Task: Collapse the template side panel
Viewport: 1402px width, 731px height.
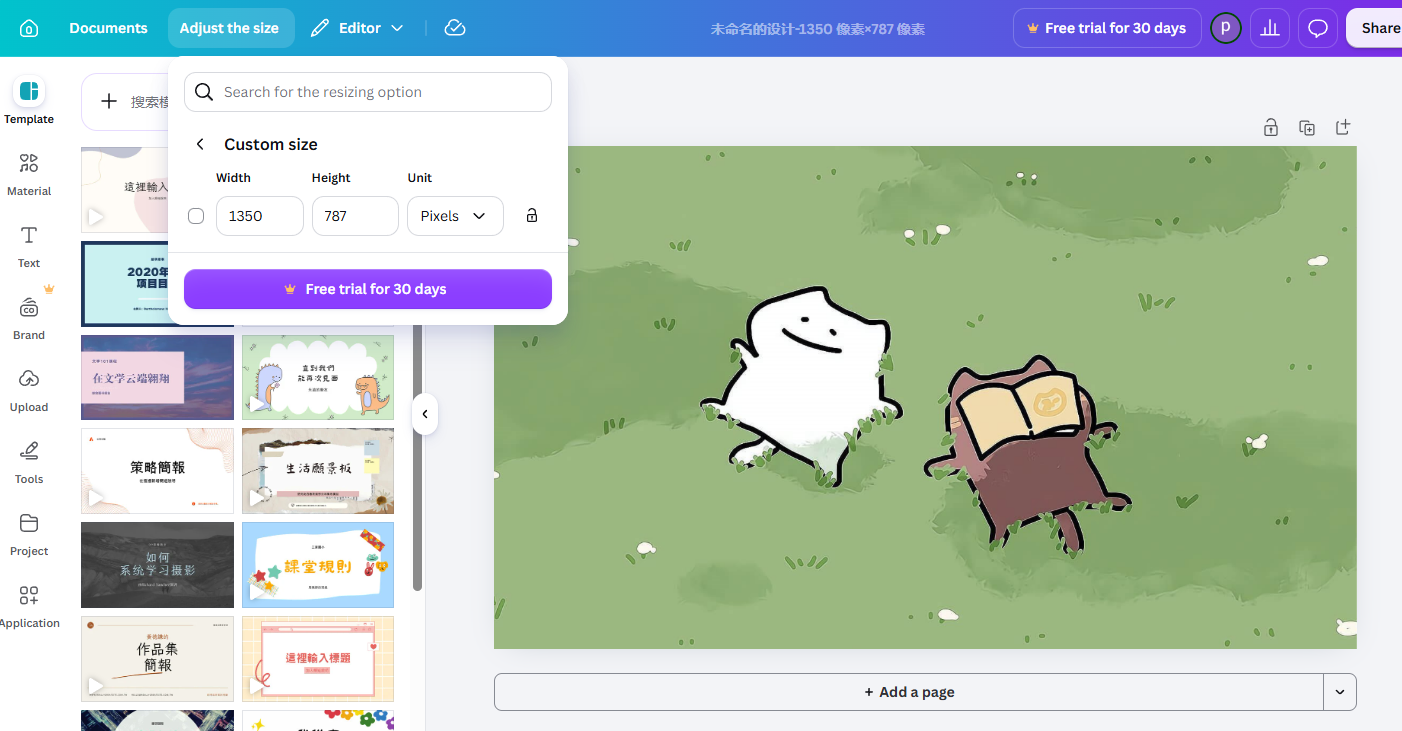Action: coord(425,414)
